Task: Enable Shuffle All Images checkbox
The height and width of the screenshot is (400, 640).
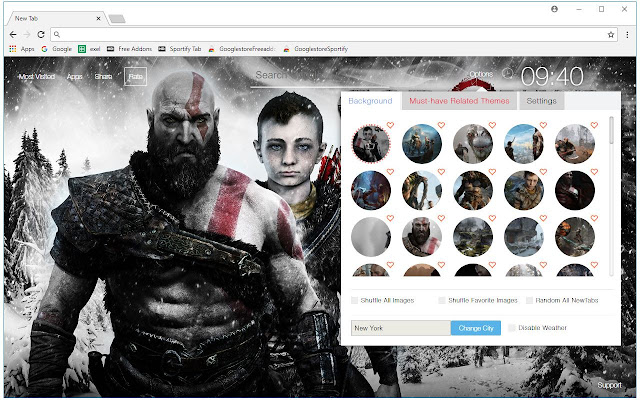Action: point(354,300)
